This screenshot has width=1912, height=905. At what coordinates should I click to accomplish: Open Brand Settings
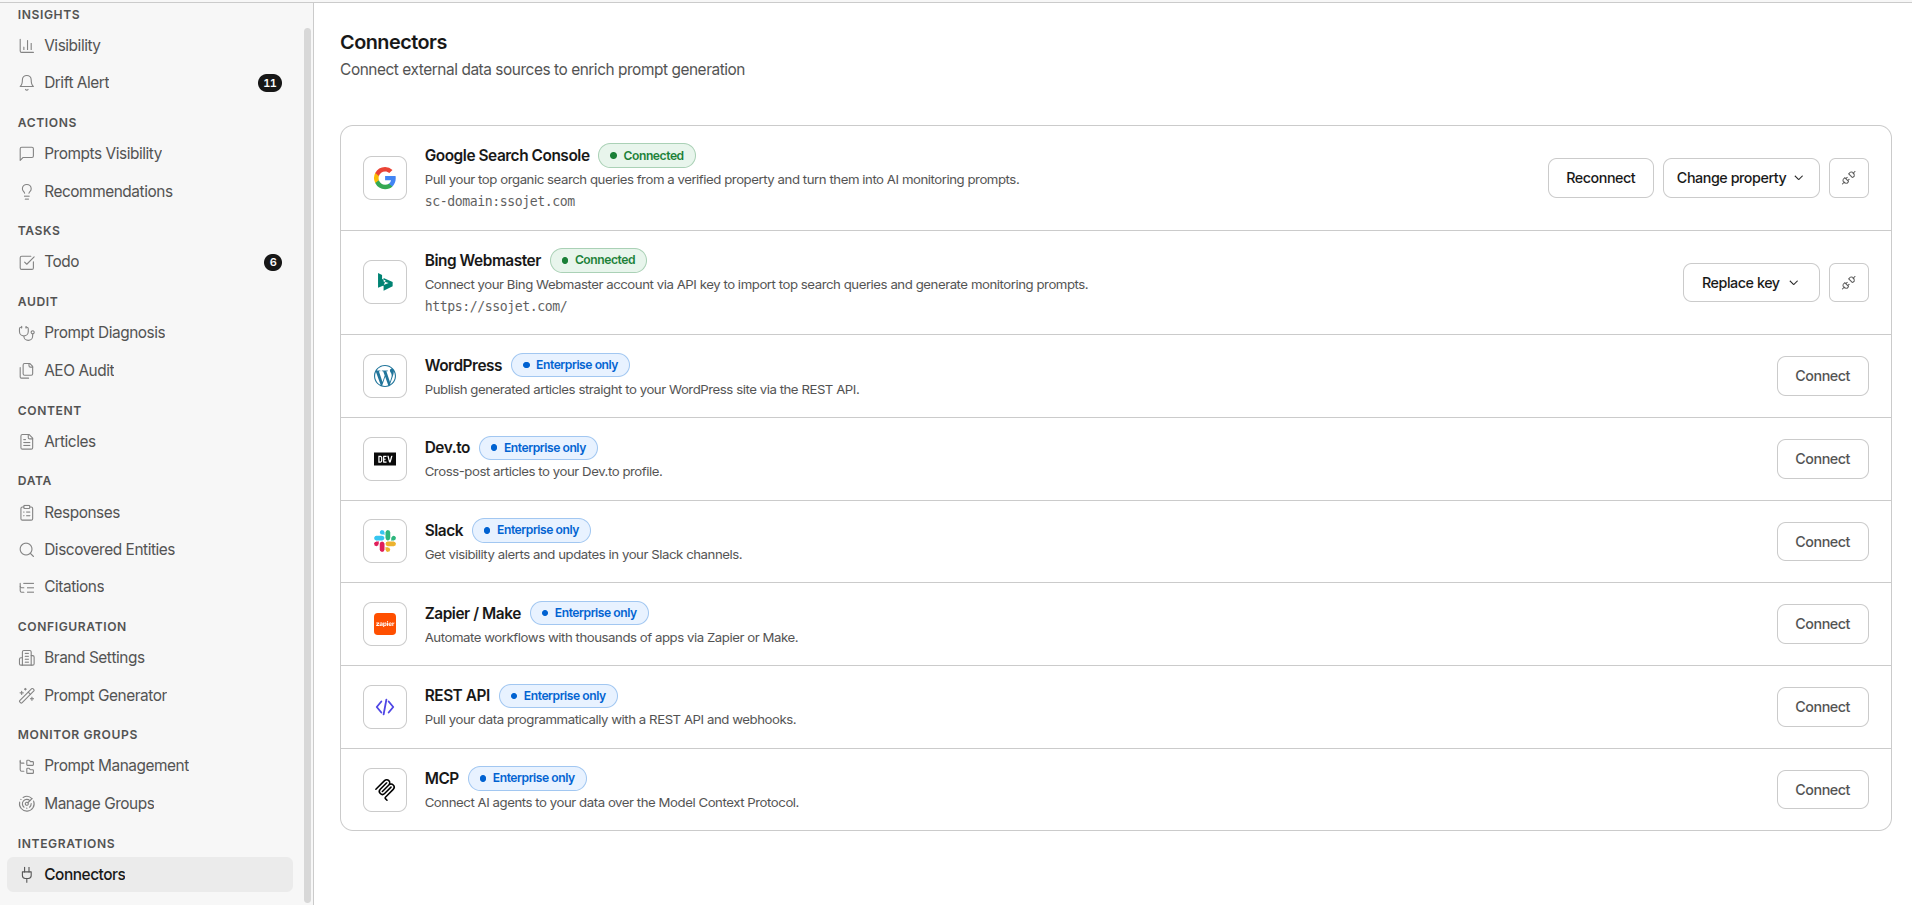[150, 658]
